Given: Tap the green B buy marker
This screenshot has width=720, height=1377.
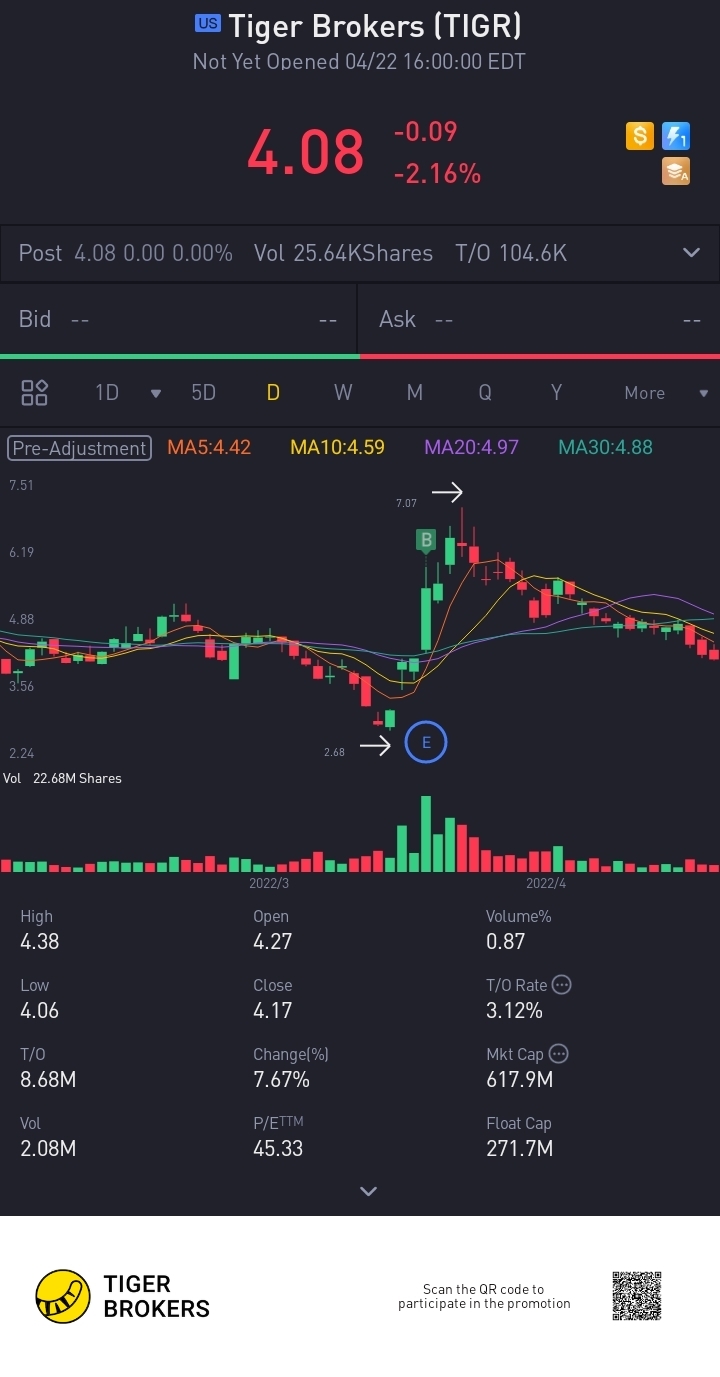Looking at the screenshot, I should [x=426, y=541].
